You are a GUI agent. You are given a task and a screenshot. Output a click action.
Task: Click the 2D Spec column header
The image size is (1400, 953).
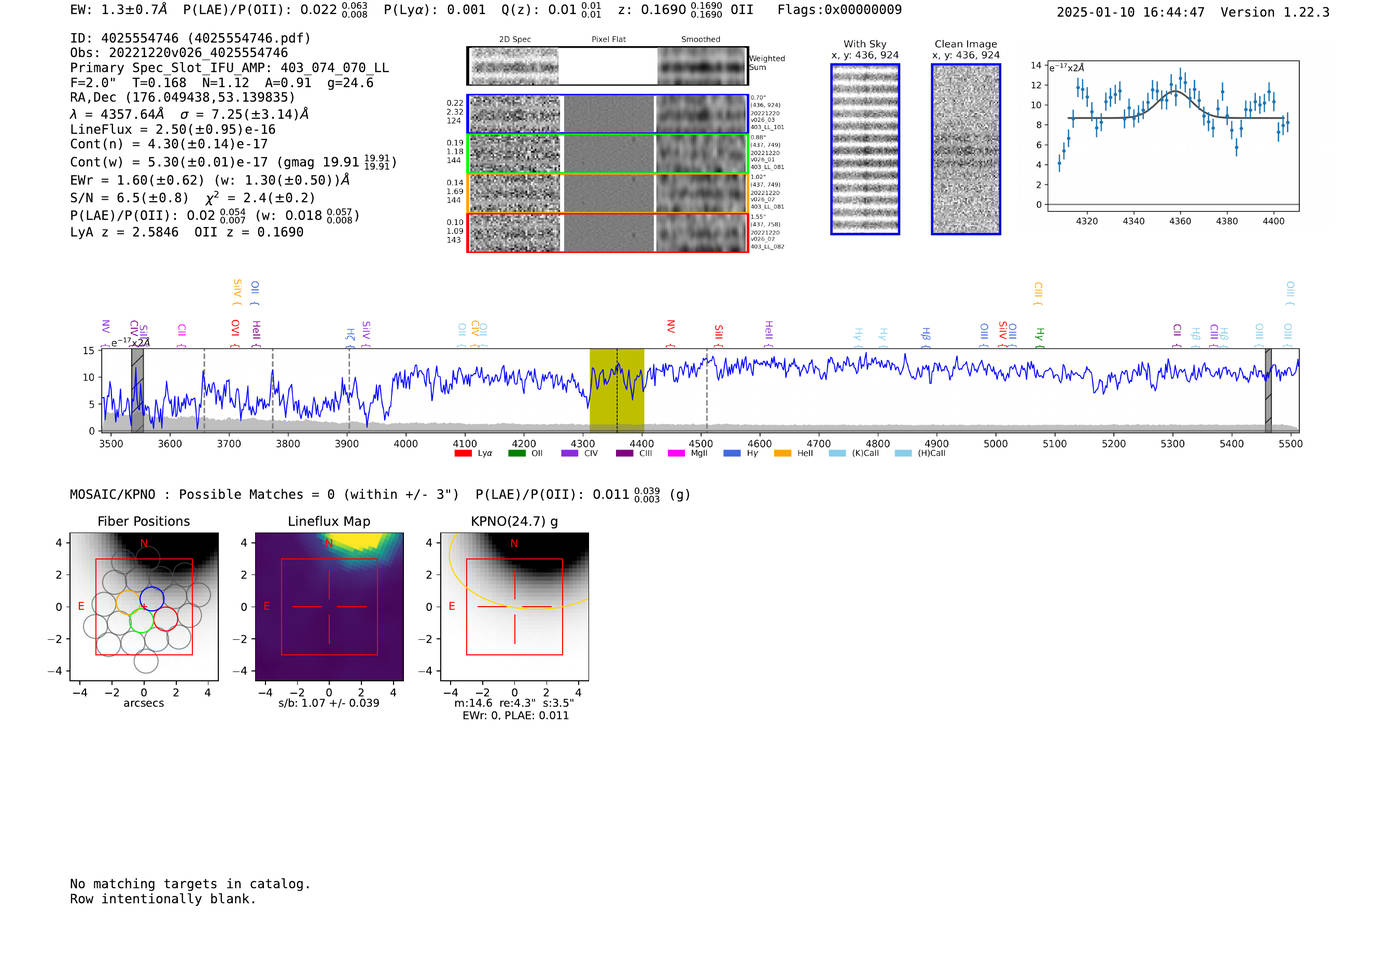(x=515, y=40)
